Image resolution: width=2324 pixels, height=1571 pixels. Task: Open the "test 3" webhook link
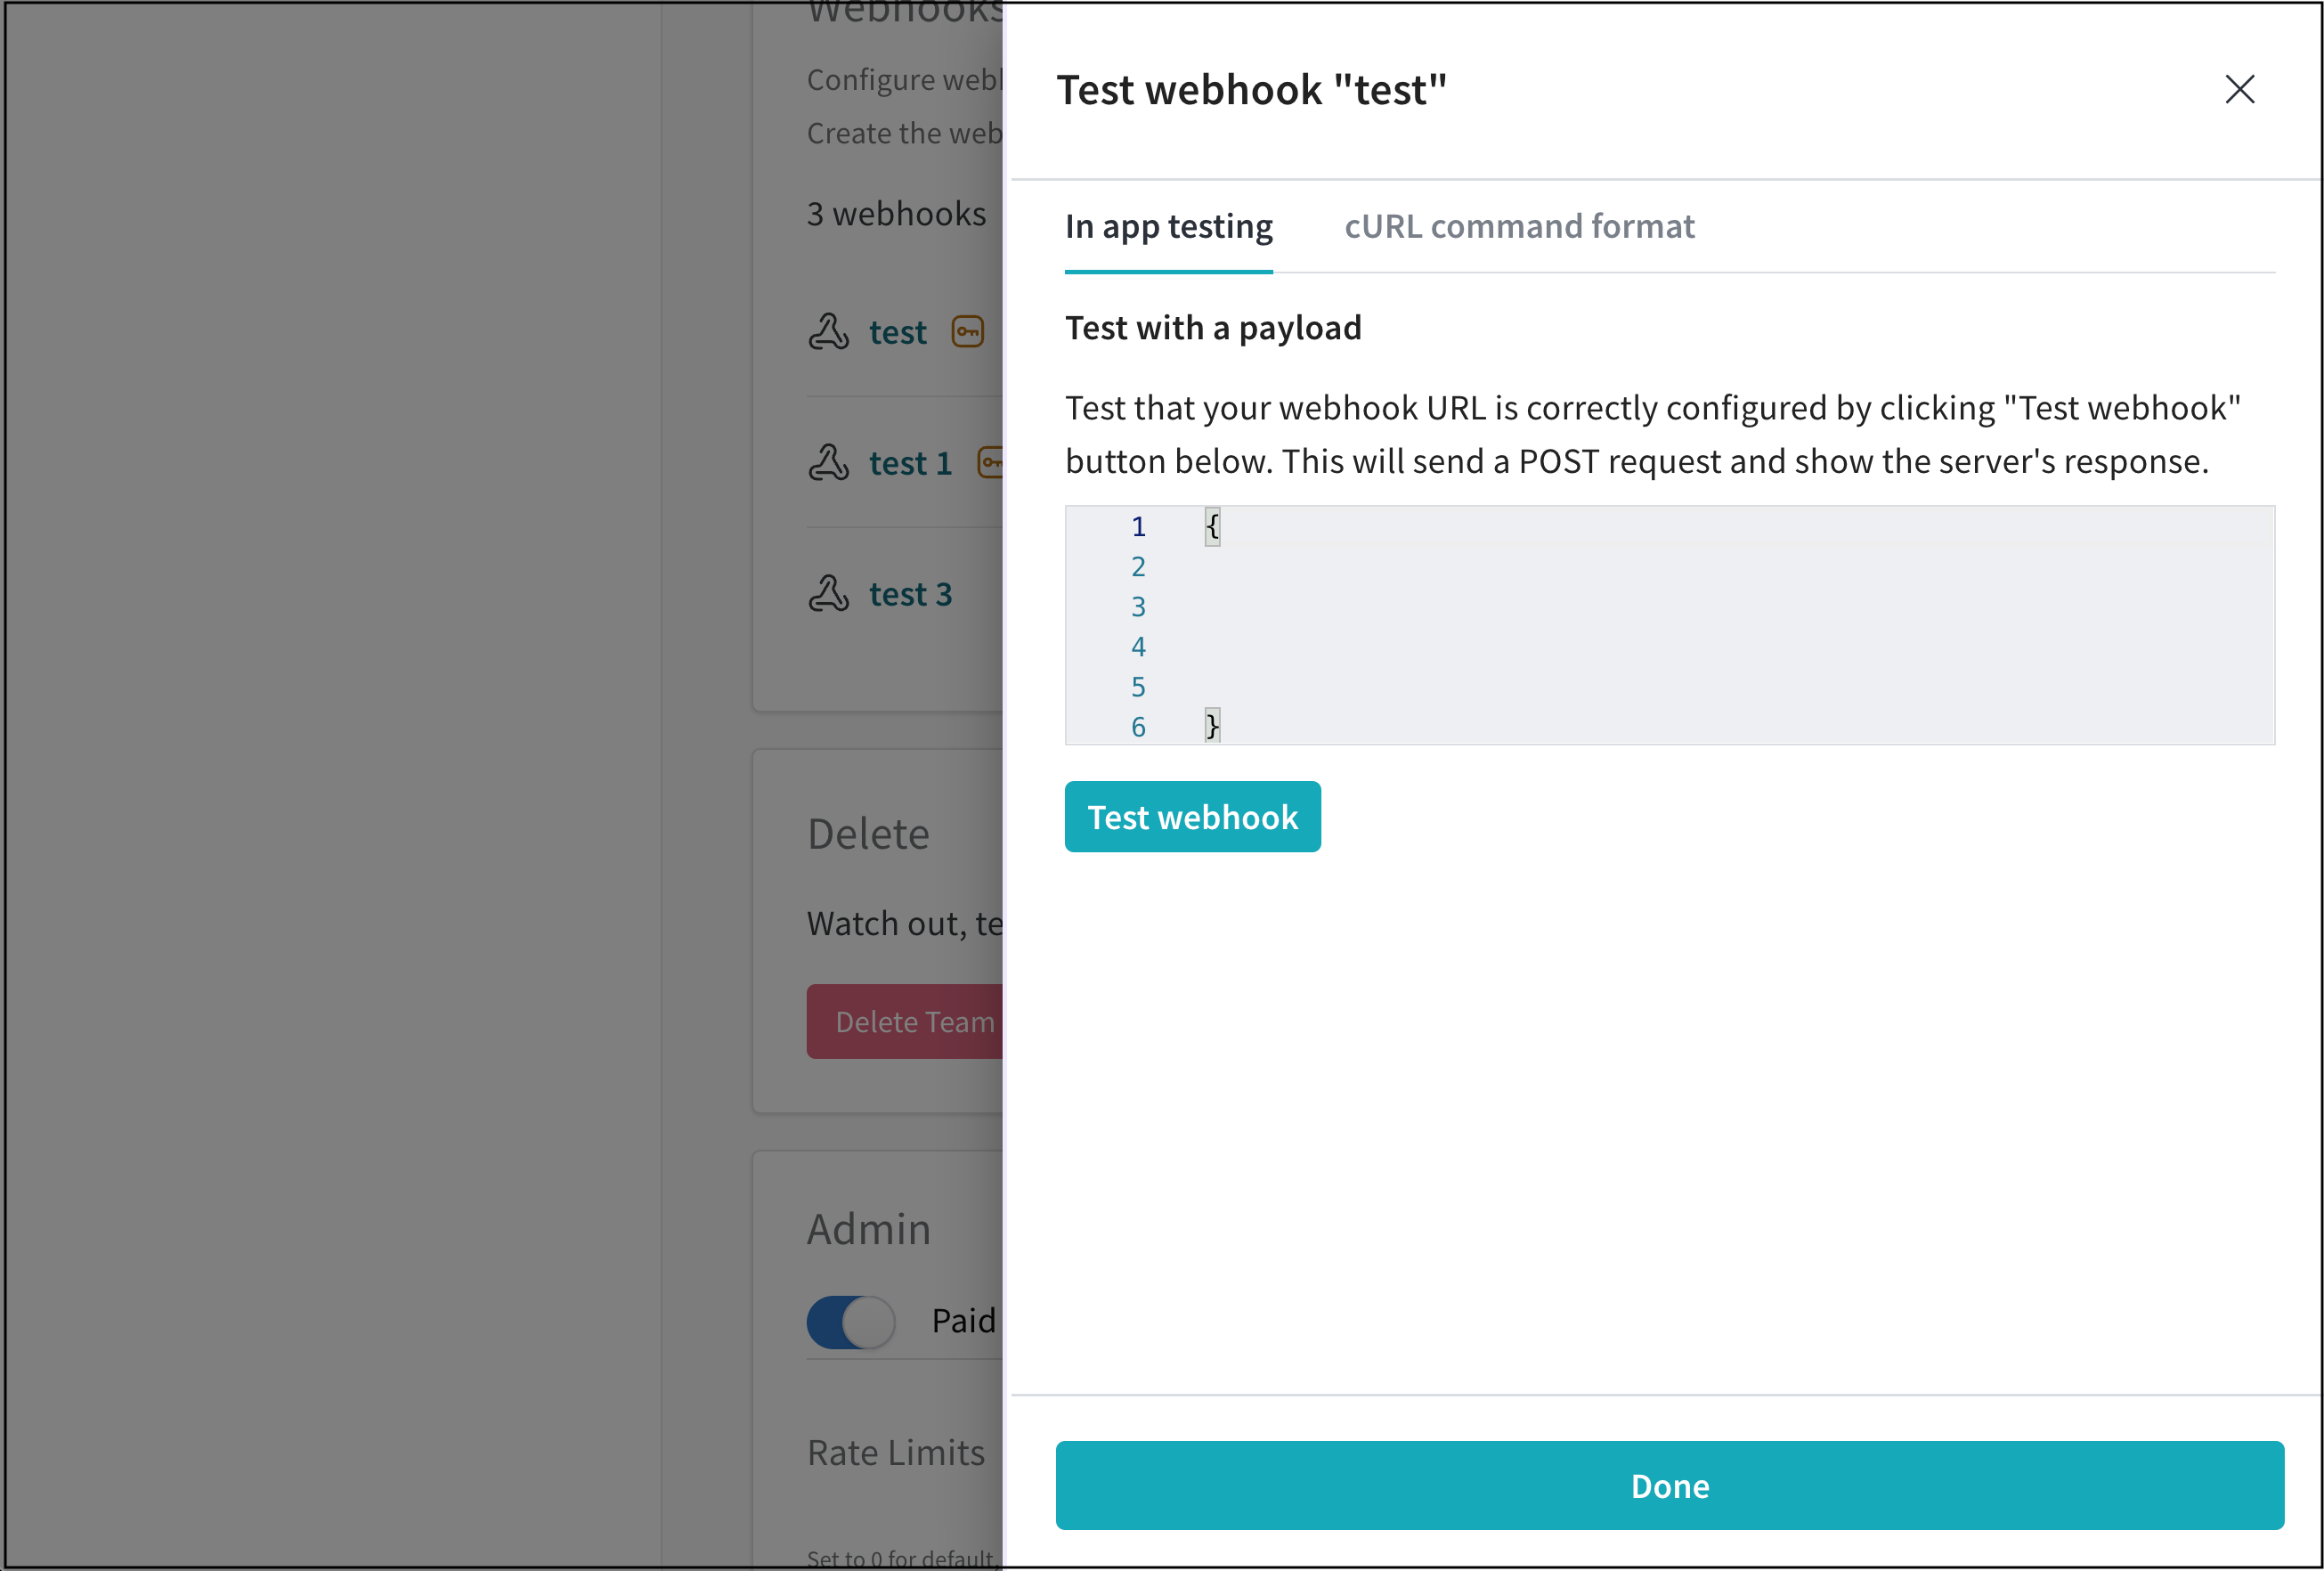pos(910,593)
